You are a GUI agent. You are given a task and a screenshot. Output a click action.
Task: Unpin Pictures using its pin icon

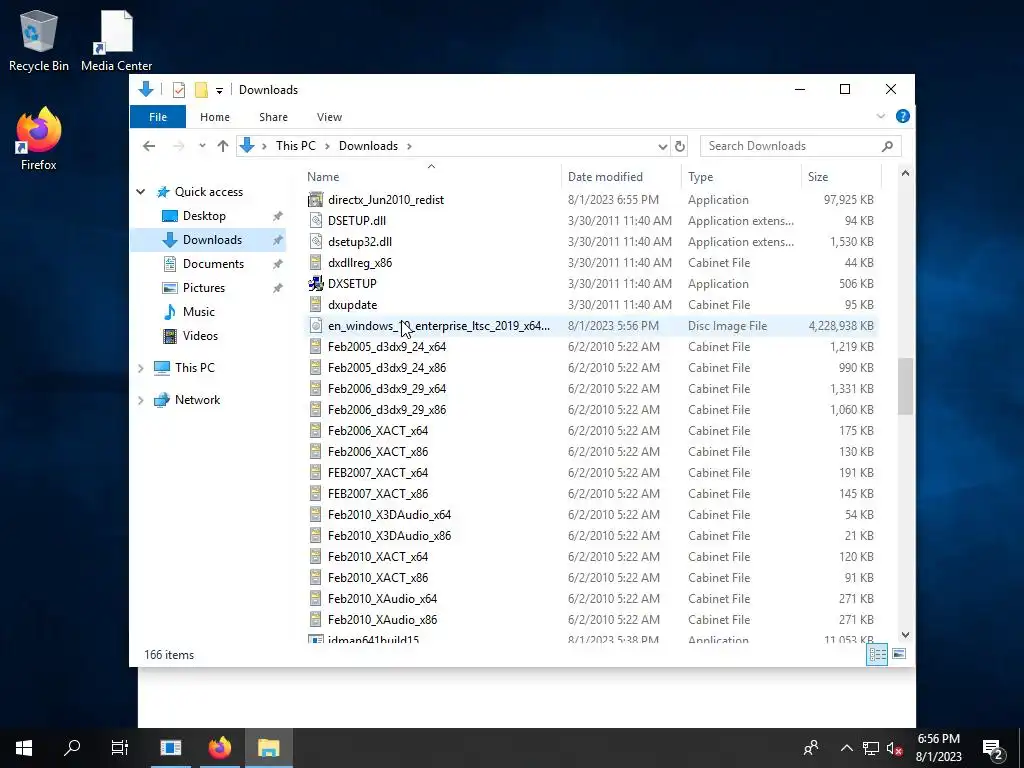coord(278,288)
